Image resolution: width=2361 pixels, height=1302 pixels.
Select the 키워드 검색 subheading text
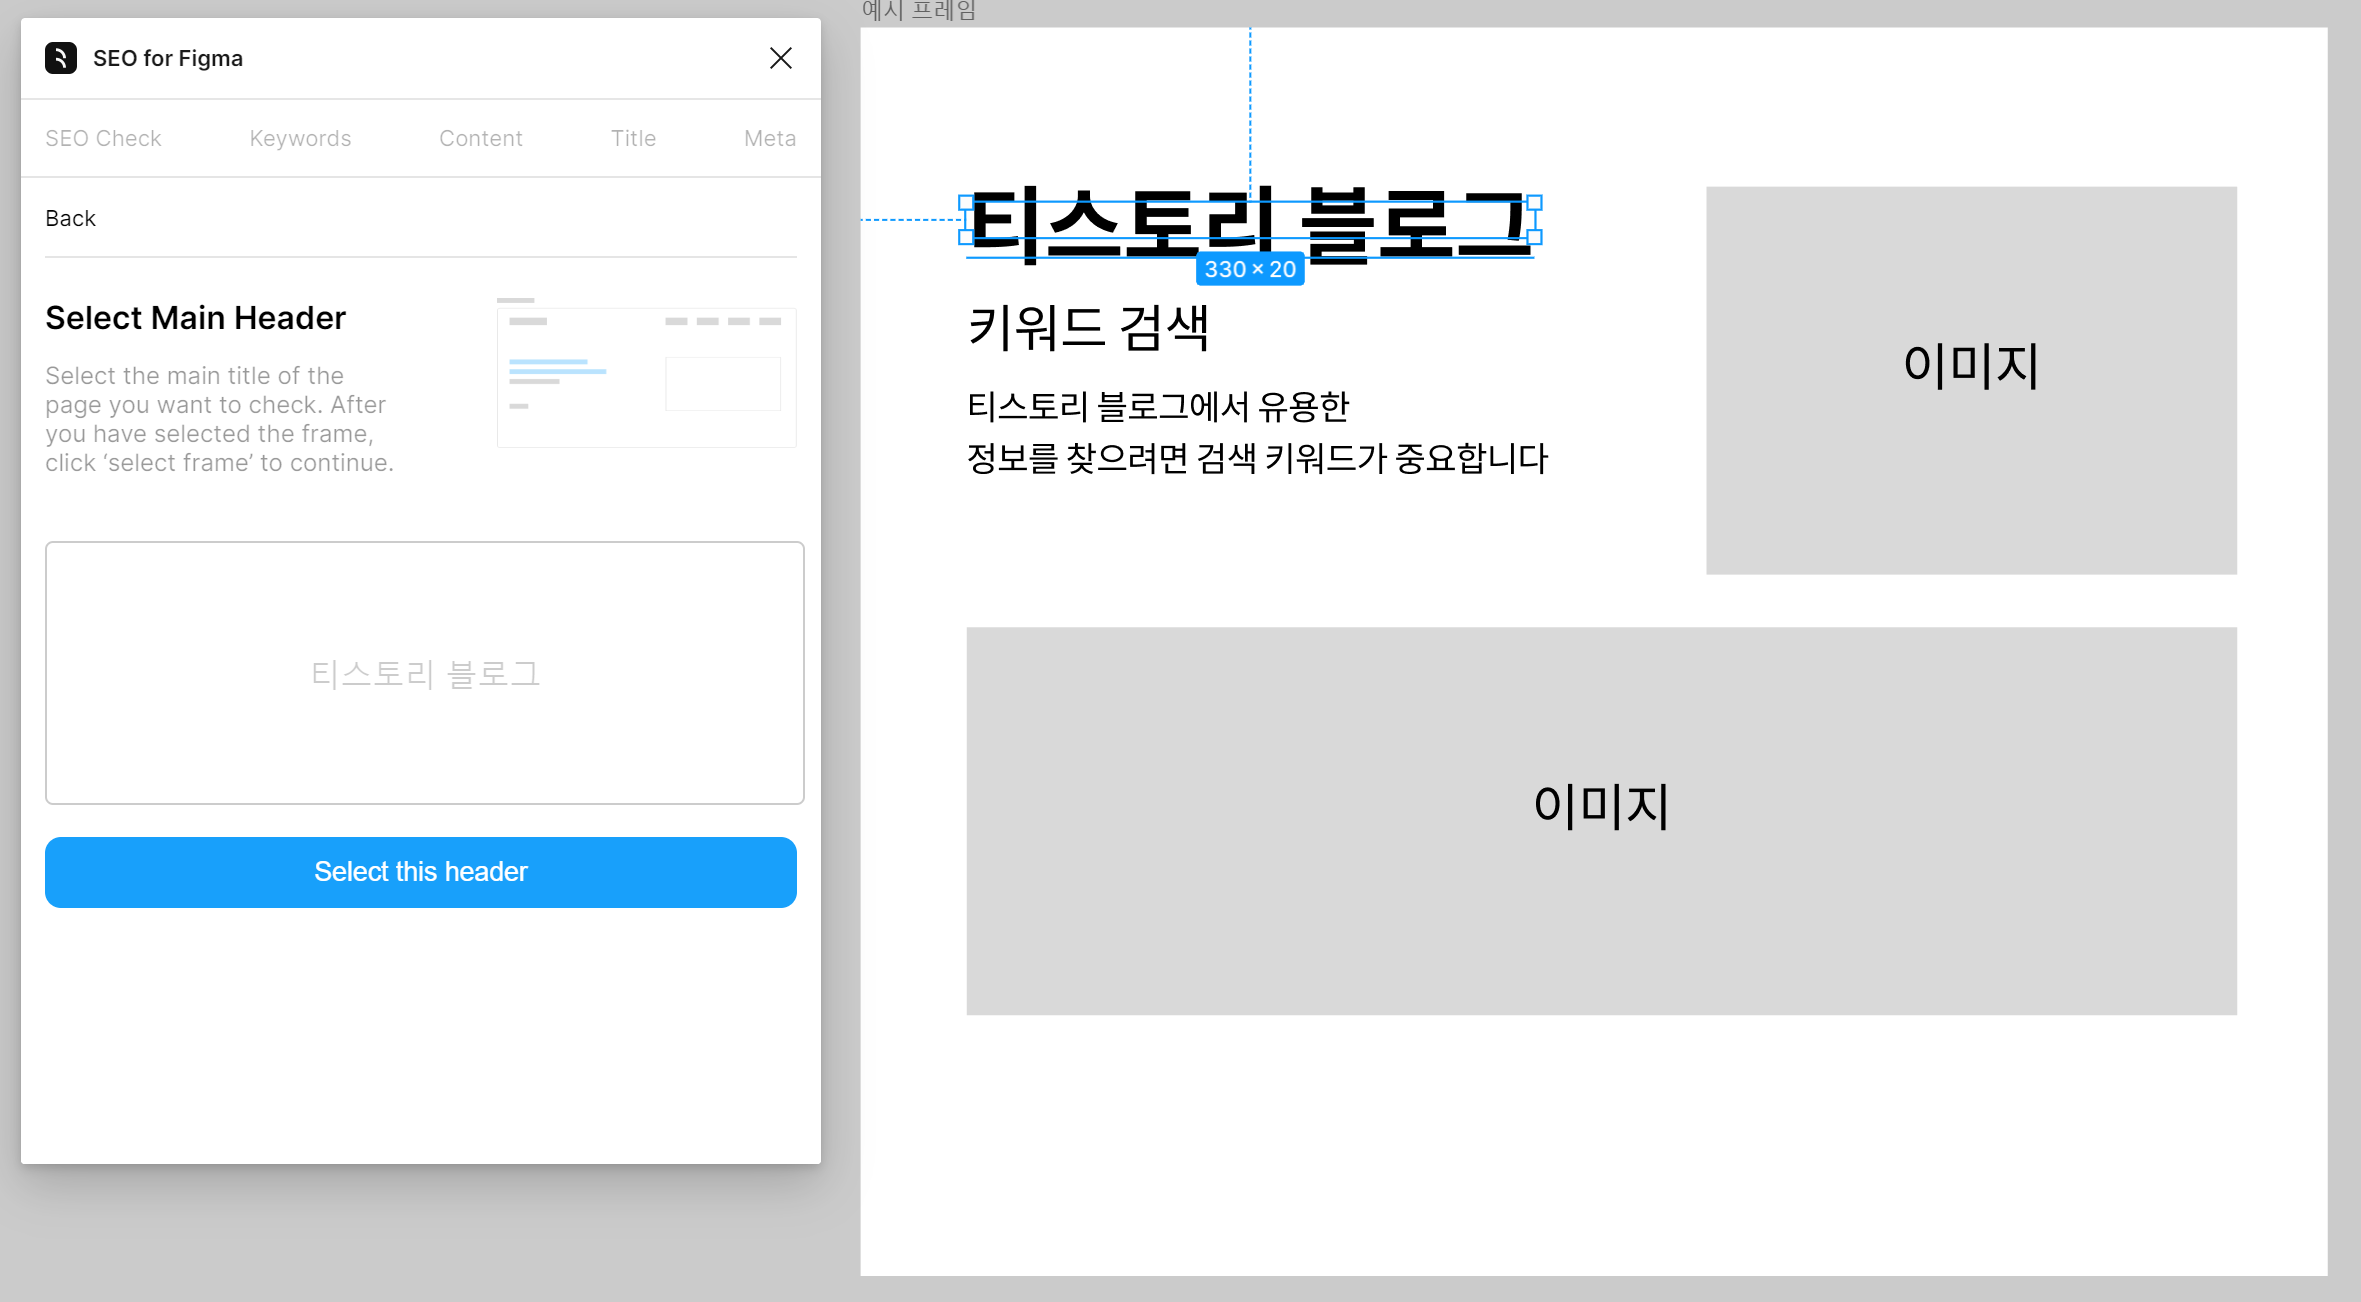tap(1088, 327)
